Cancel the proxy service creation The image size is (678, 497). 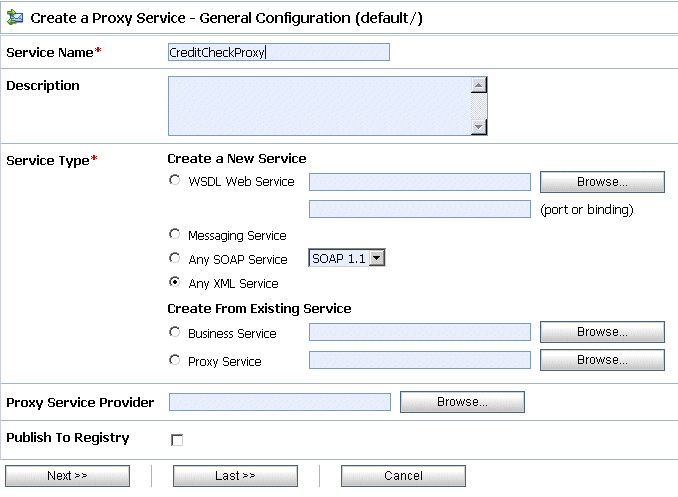403,476
